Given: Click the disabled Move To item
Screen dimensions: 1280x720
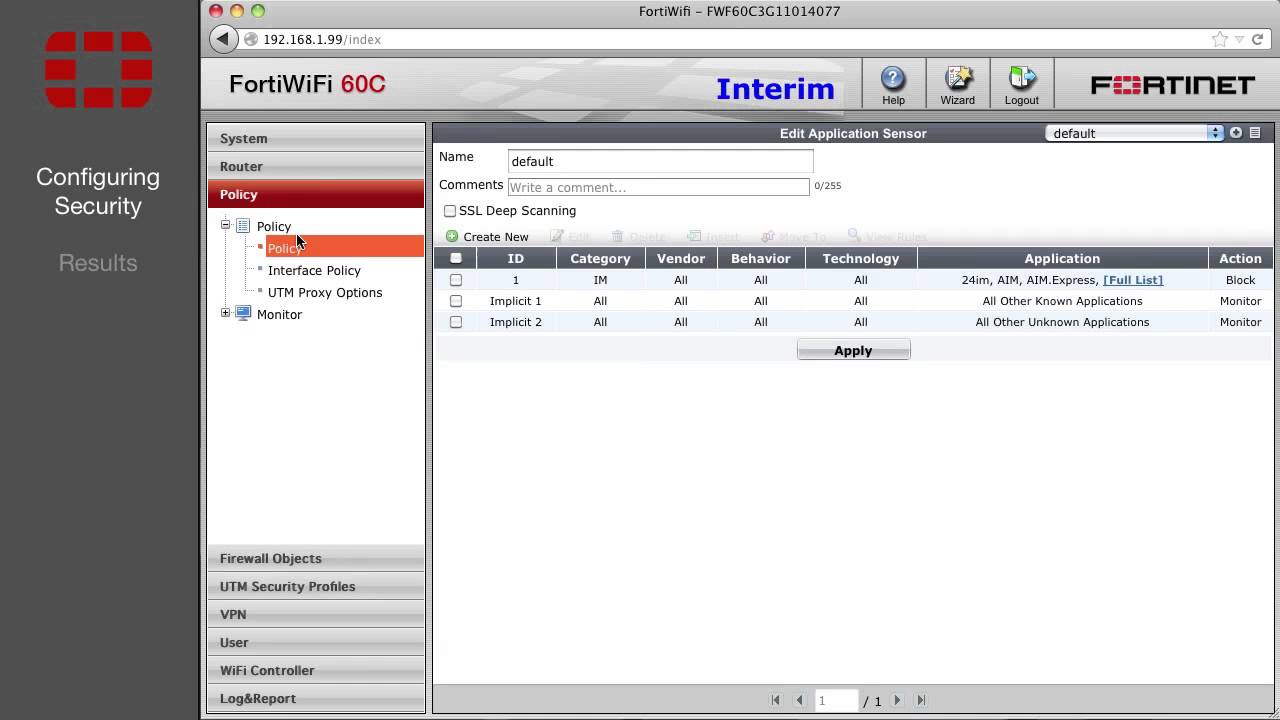Looking at the screenshot, I should point(793,237).
